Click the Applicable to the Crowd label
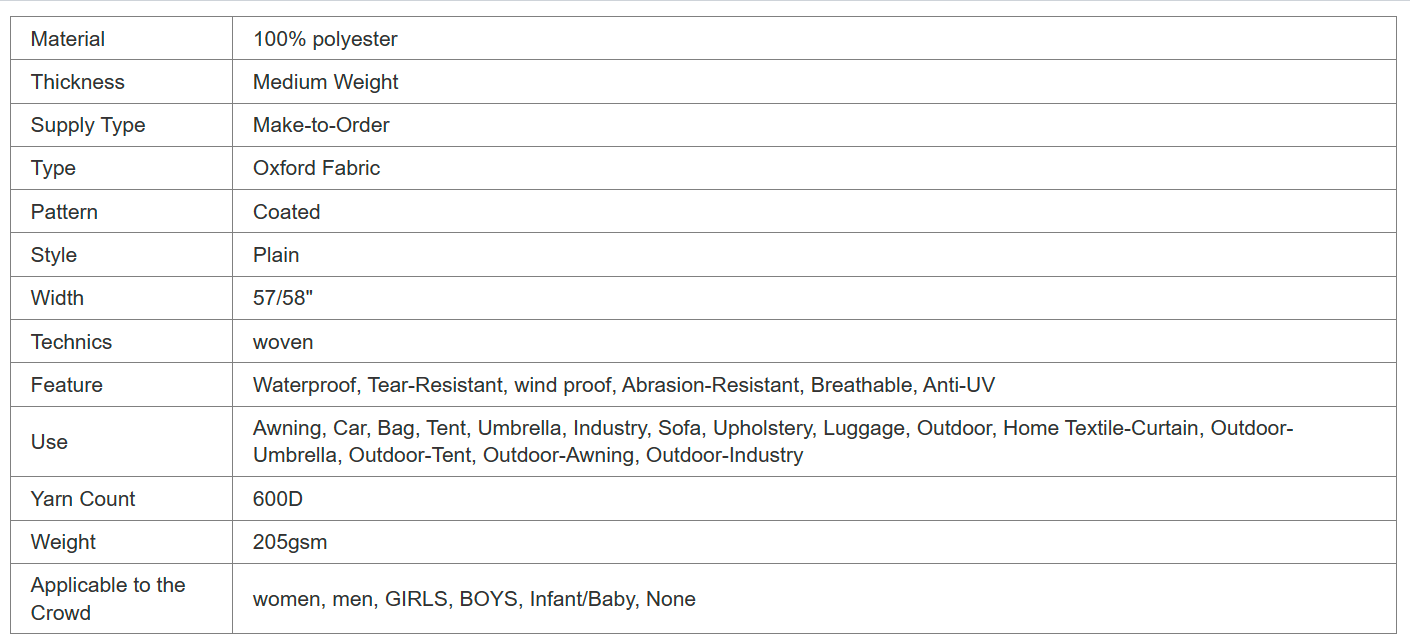 click(108, 599)
